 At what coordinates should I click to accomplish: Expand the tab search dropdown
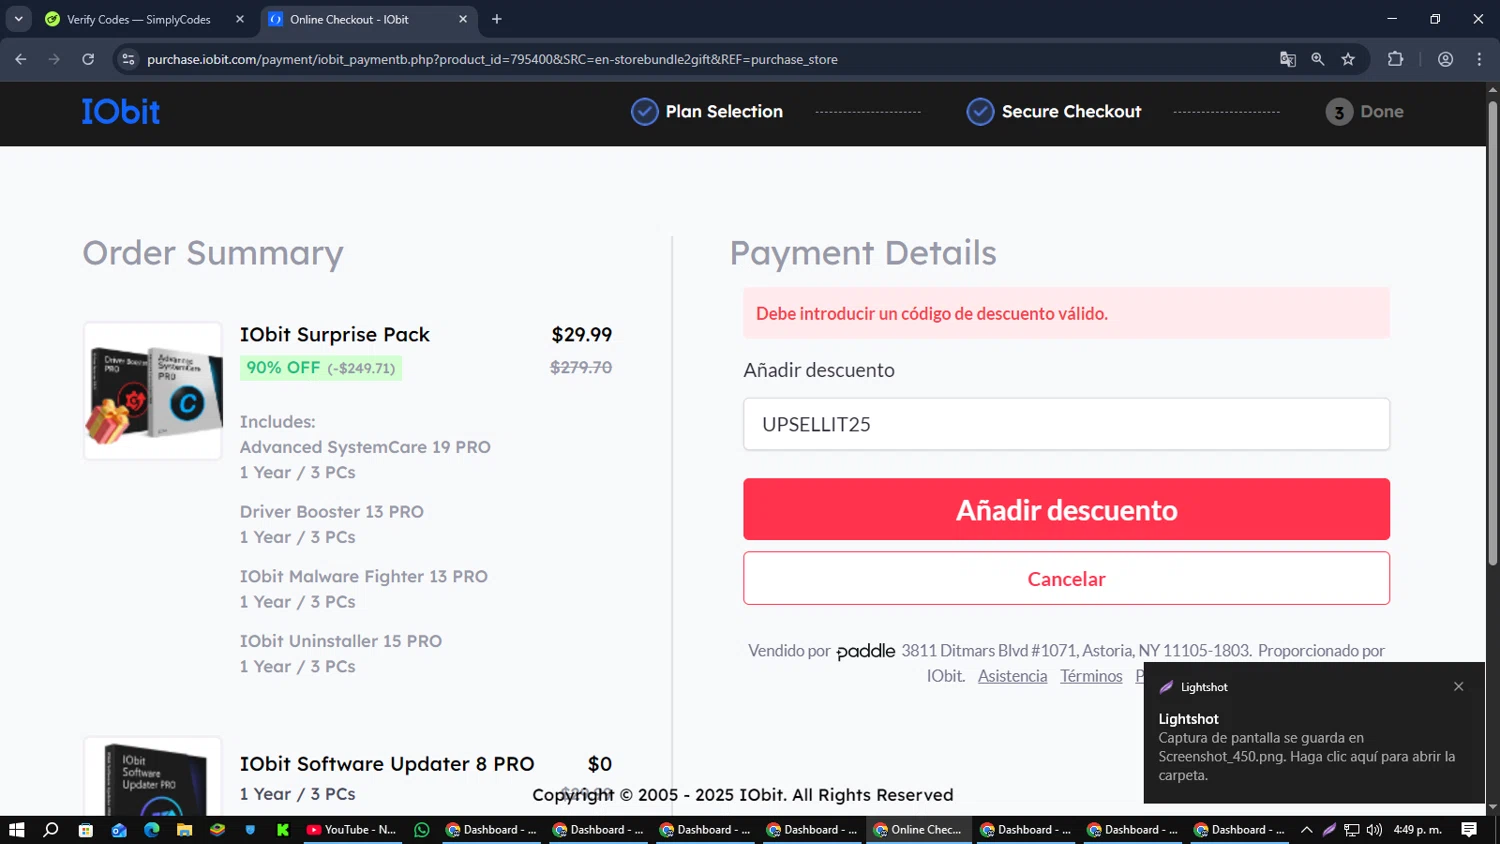[18, 19]
